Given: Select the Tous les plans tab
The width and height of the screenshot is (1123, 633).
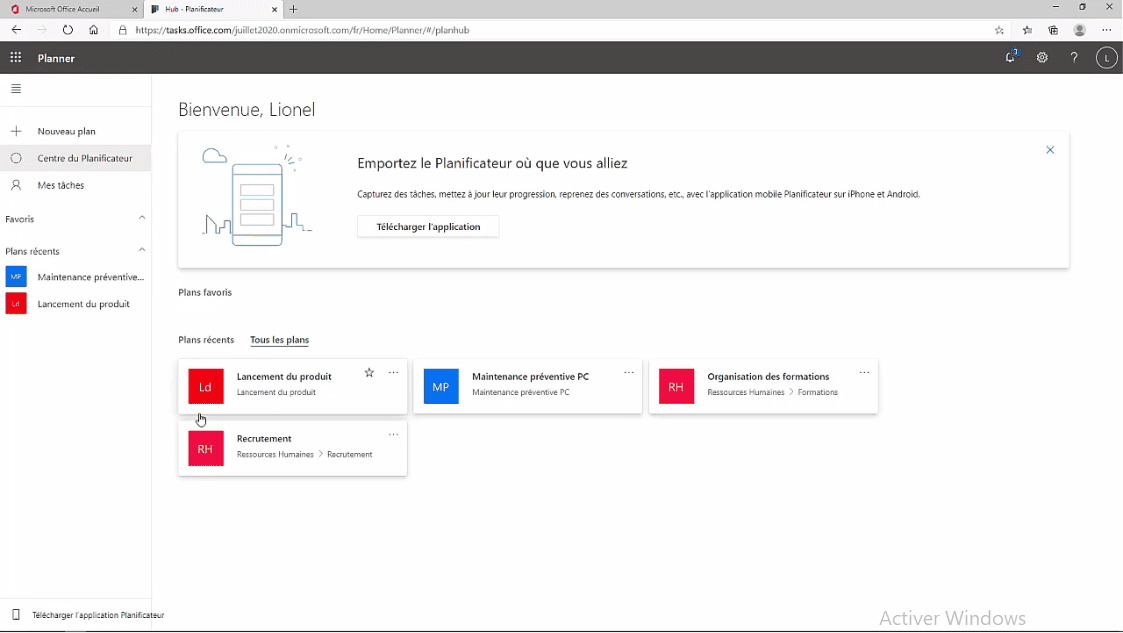Looking at the screenshot, I should 279,340.
